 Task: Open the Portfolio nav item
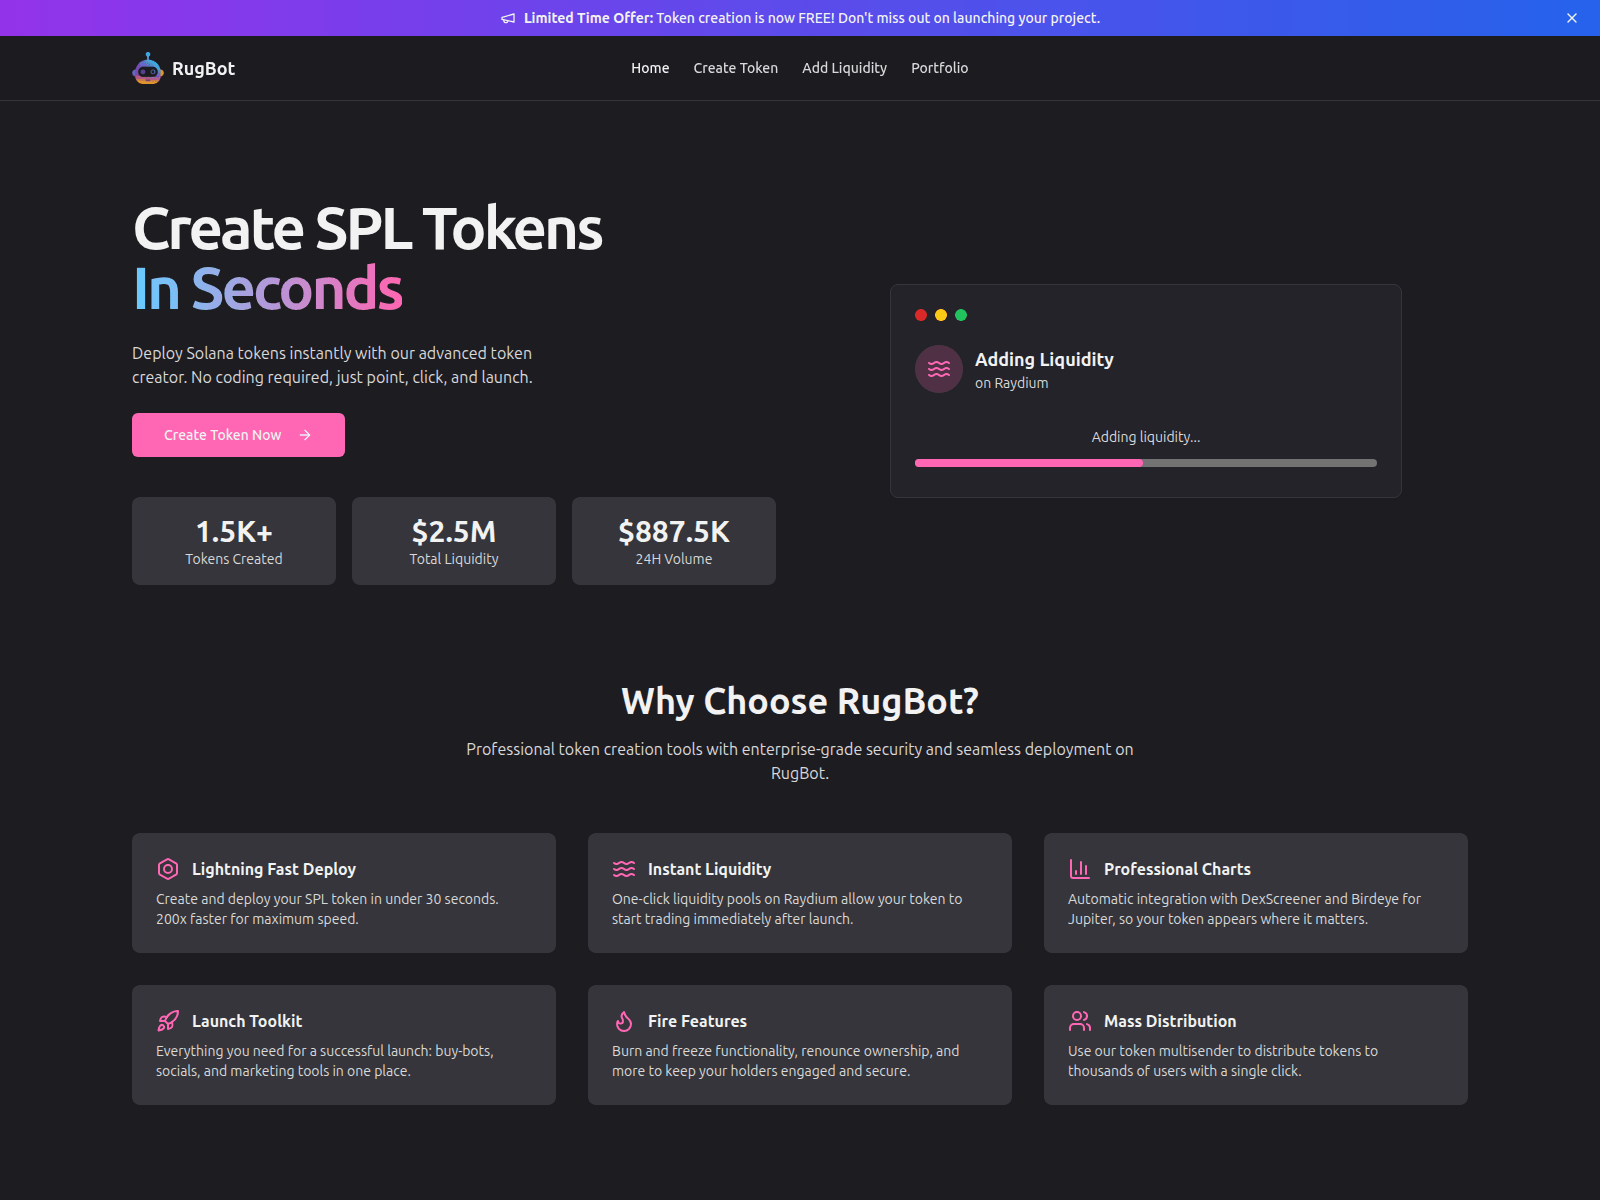pos(939,68)
